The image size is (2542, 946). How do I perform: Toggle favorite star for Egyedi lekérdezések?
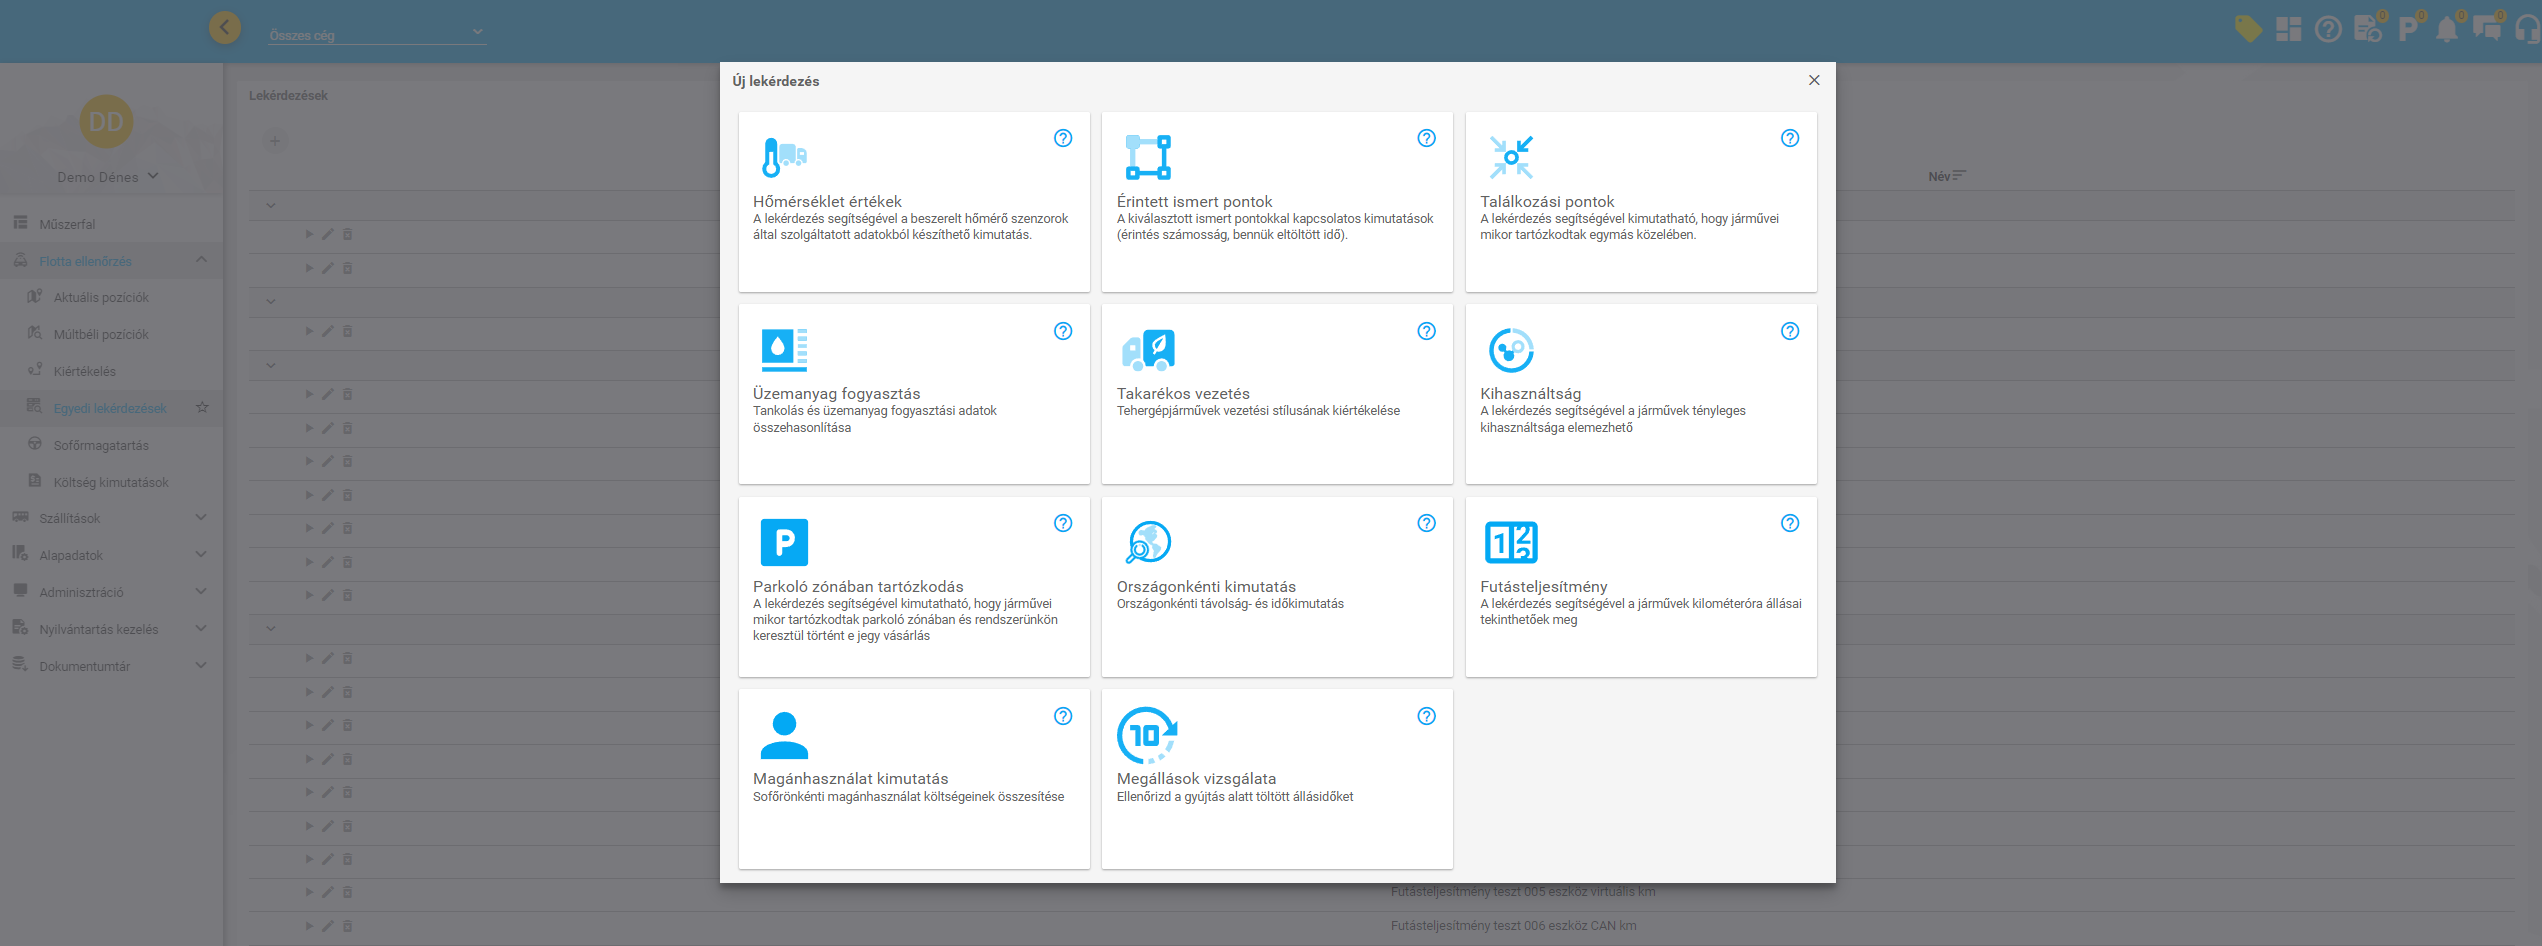(x=202, y=407)
